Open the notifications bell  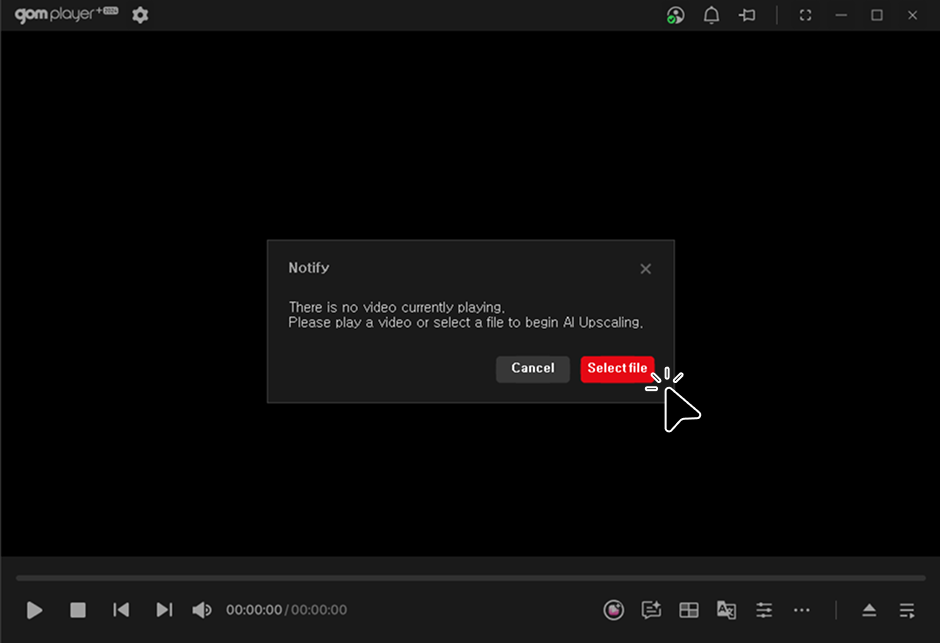(712, 15)
